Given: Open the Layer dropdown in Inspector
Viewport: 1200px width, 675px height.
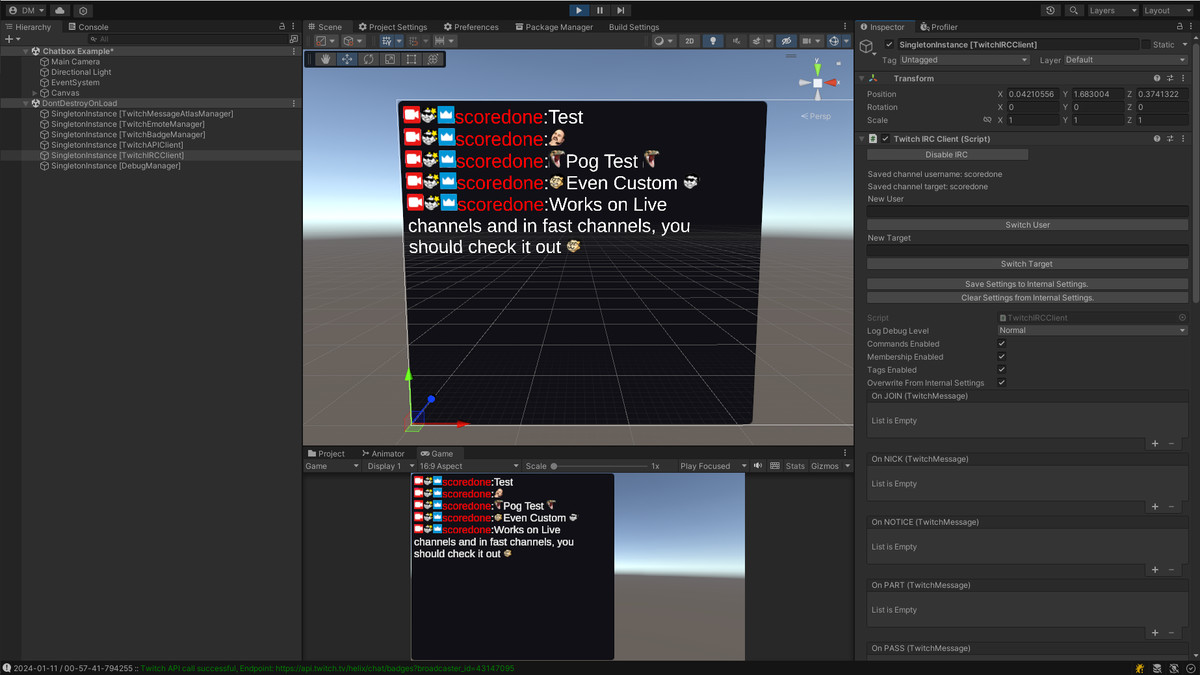Looking at the screenshot, I should click(1125, 60).
